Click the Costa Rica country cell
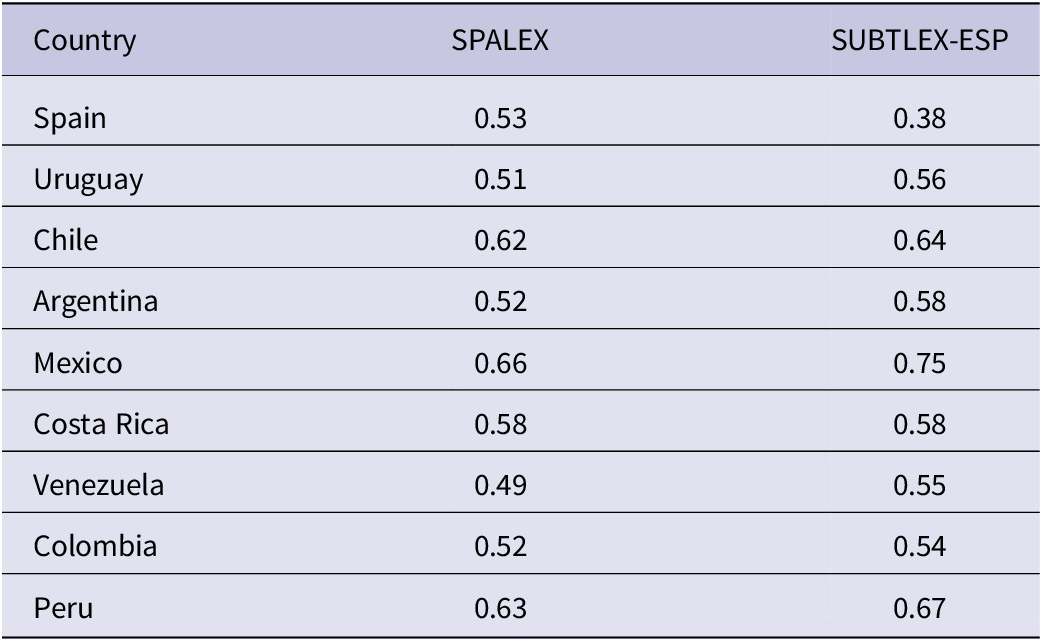Image resolution: width=1042 pixels, height=641 pixels. pyautogui.click(x=101, y=424)
